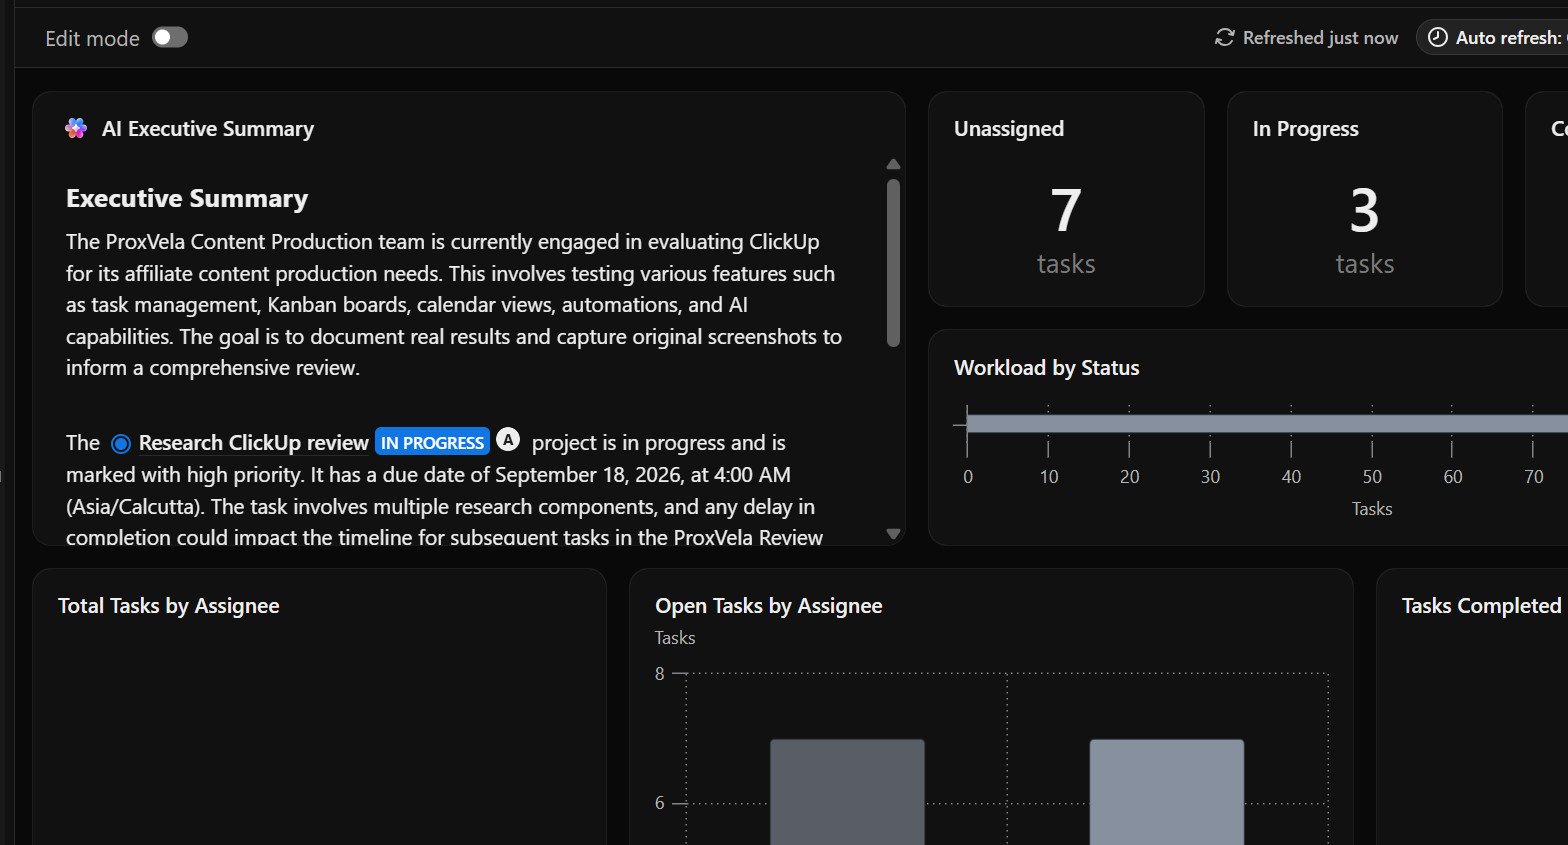Viewport: 1568px width, 845px height.
Task: Open the In Progress 3 tasks card
Action: tap(1364, 199)
